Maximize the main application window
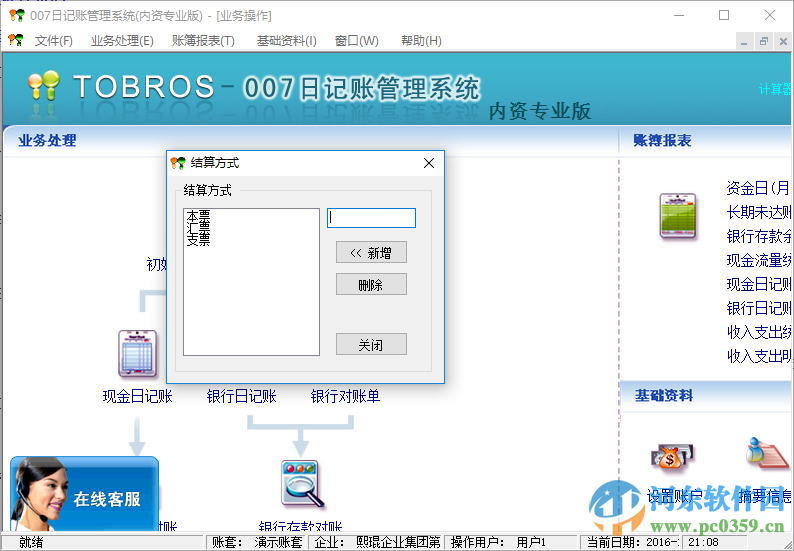This screenshot has height=551, width=794. [724, 15]
